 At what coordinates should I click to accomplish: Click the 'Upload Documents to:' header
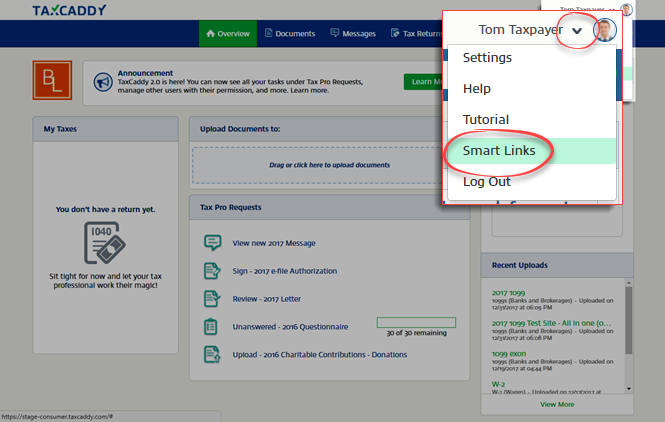click(316, 129)
